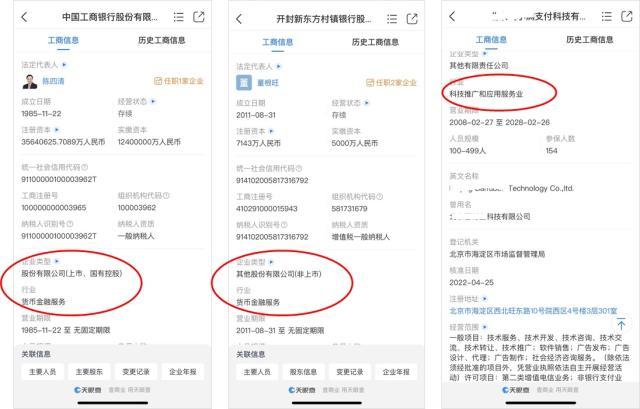Tap info icon beside 企业类型 on 支付科技 page
This screenshot has height=409, width=640.
(485, 53)
